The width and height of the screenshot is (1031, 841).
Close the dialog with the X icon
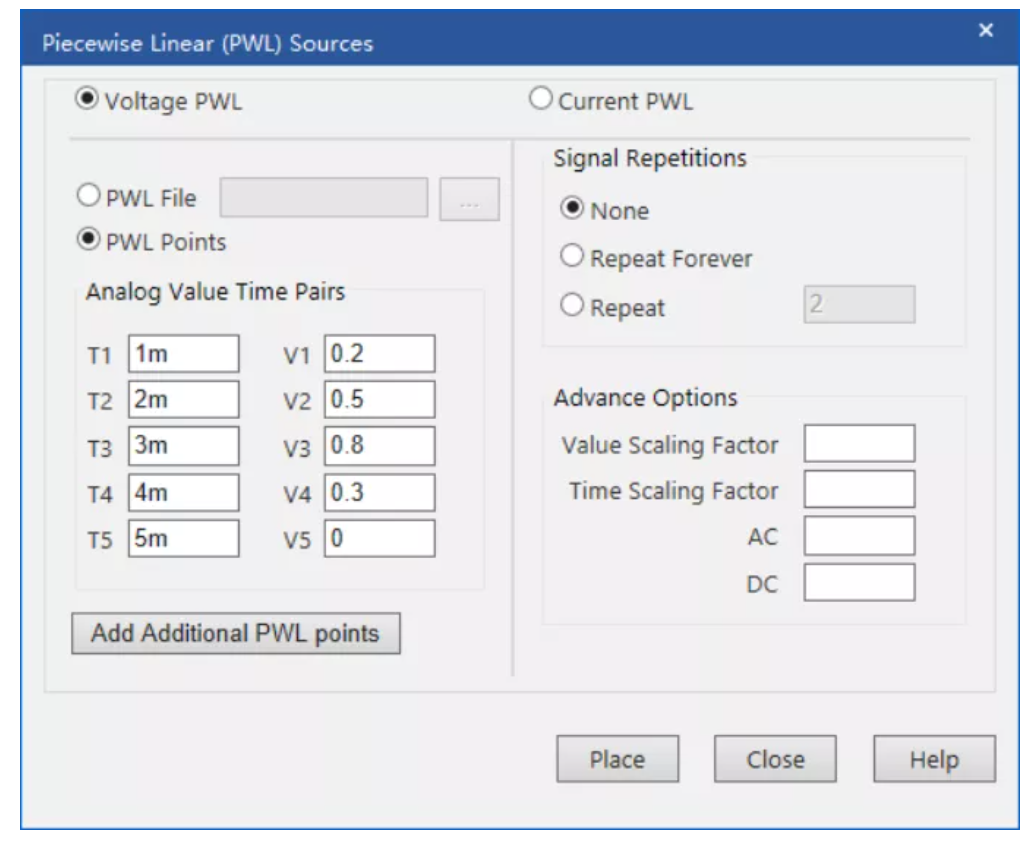click(986, 31)
